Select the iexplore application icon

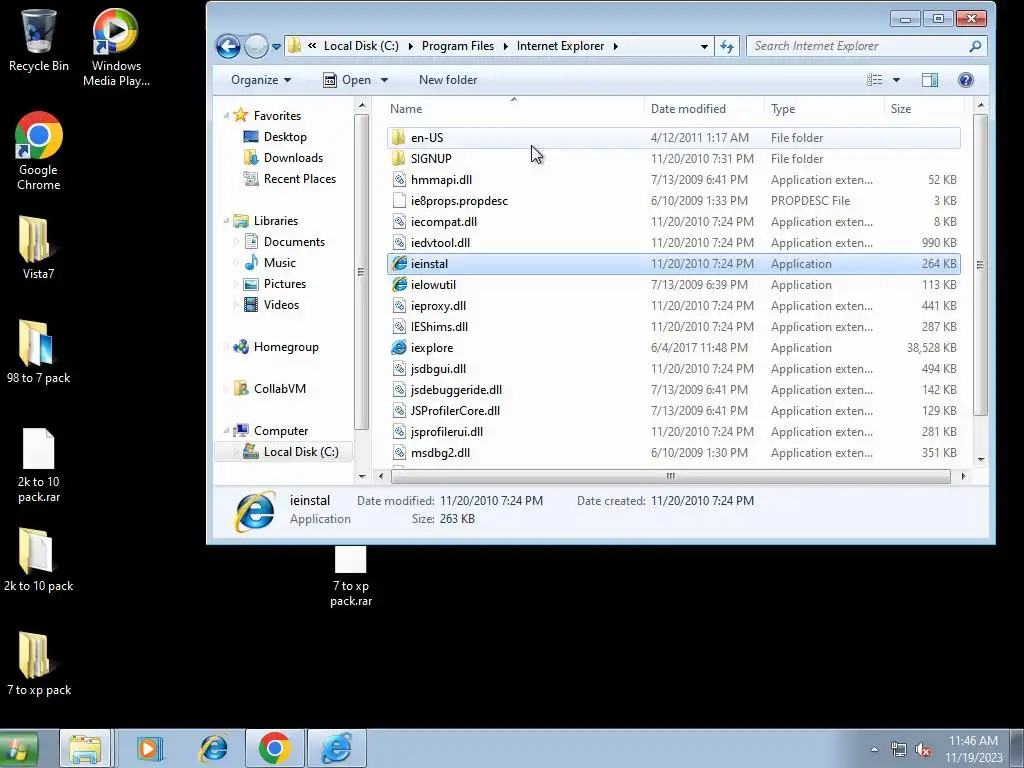tap(399, 347)
